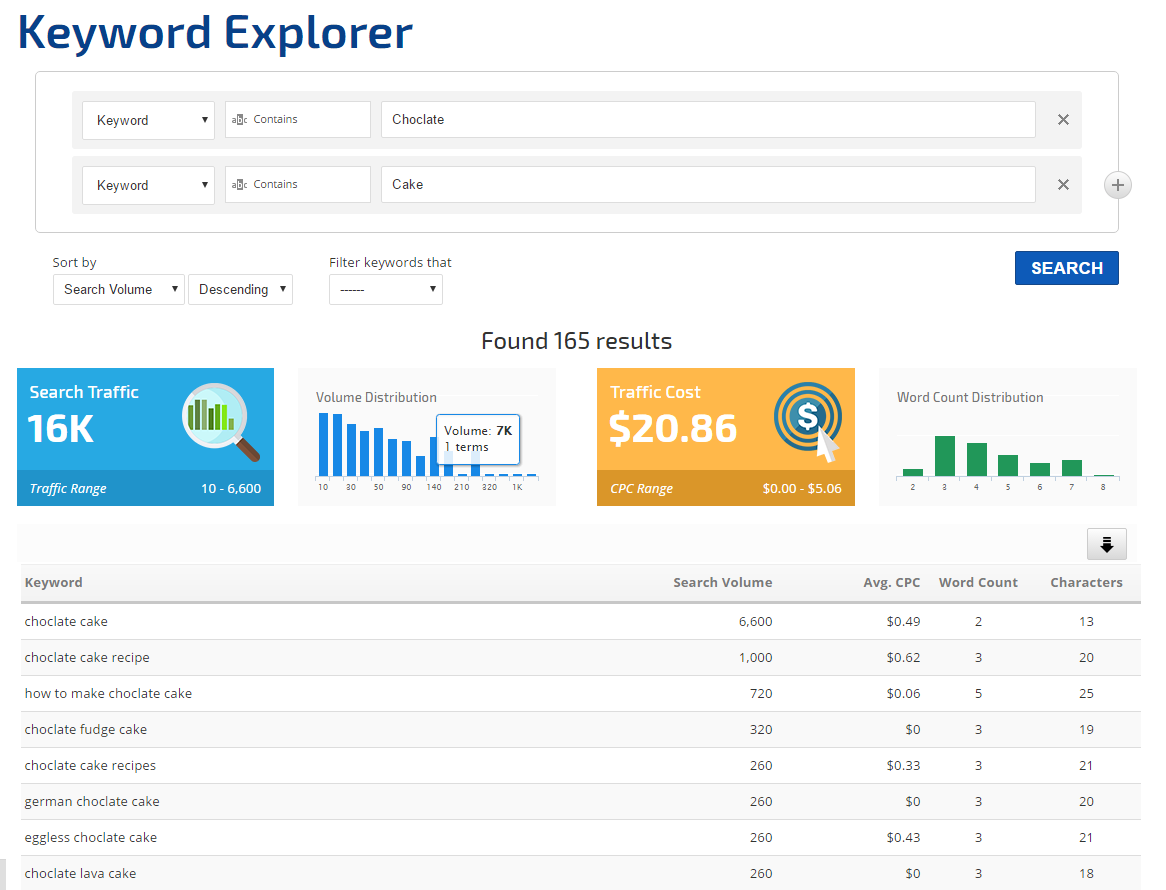Expand the Descending sort order dropdown
Image resolution: width=1166 pixels, height=890 pixels.
click(240, 290)
